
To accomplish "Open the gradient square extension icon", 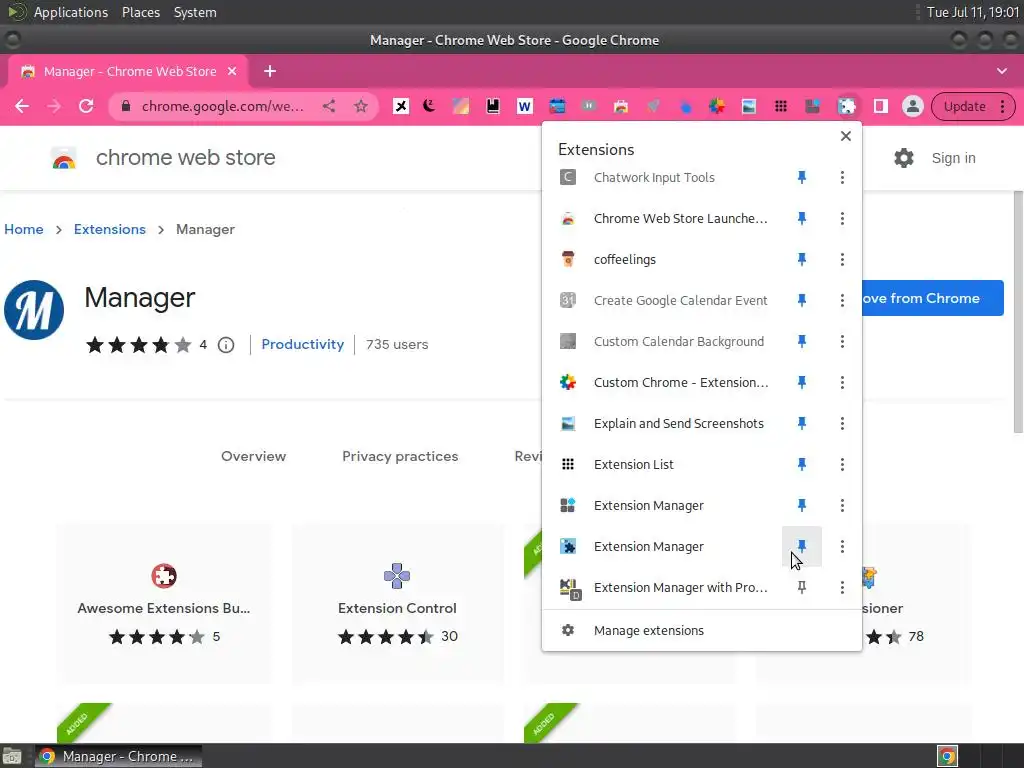I will [x=461, y=106].
